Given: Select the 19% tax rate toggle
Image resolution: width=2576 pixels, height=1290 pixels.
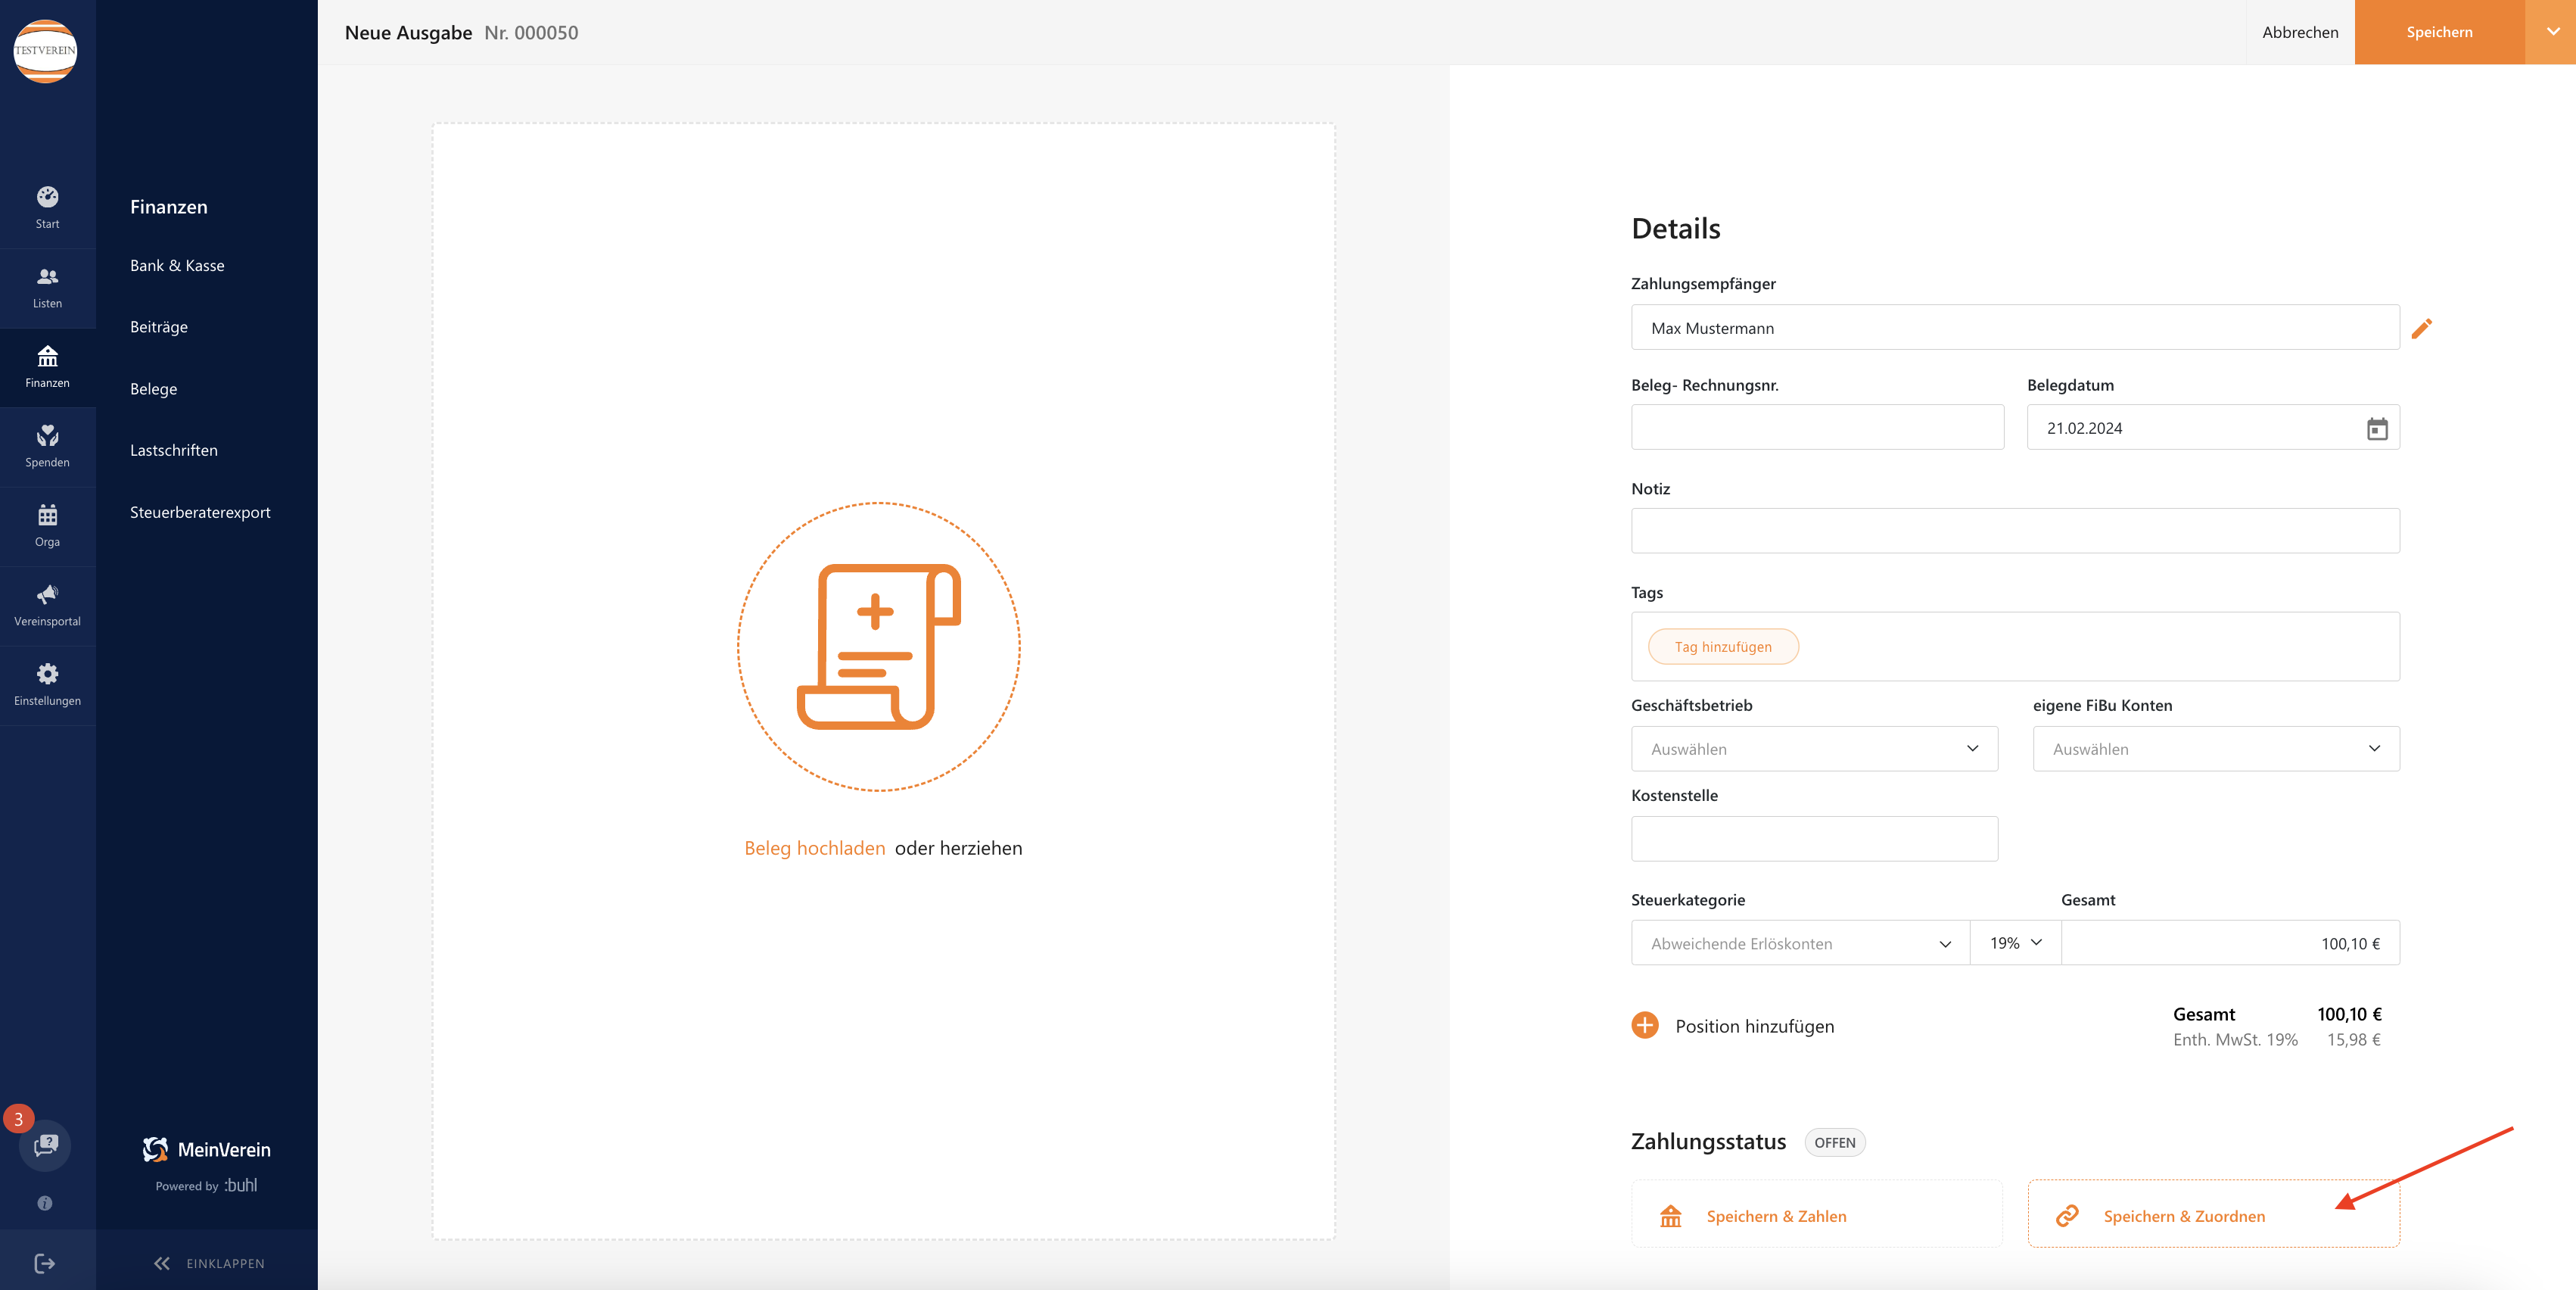Looking at the screenshot, I should 2014,943.
